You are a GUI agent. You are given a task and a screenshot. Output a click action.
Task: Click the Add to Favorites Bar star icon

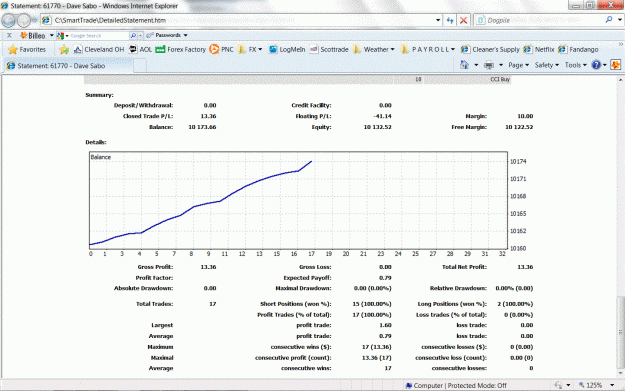pos(64,49)
